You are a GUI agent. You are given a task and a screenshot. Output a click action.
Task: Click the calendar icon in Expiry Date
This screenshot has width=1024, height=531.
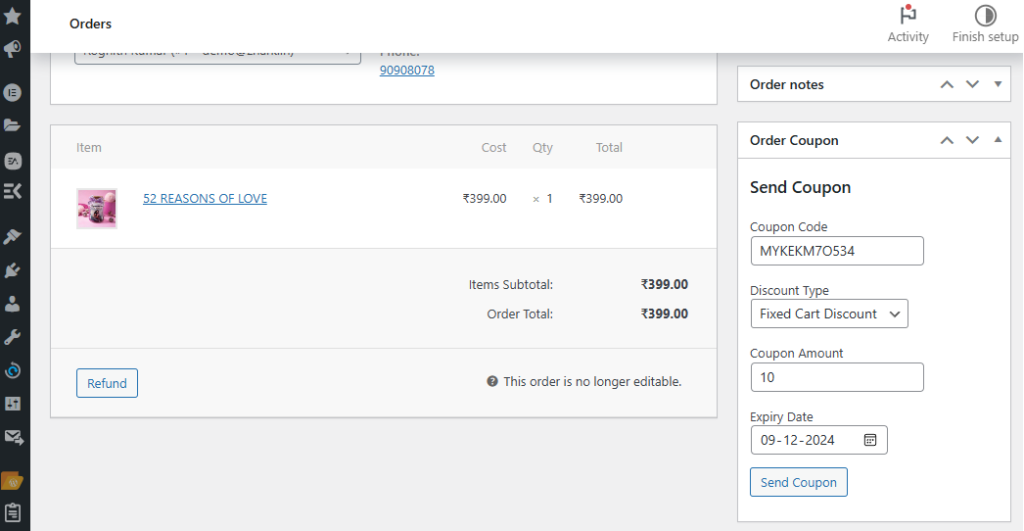point(870,440)
